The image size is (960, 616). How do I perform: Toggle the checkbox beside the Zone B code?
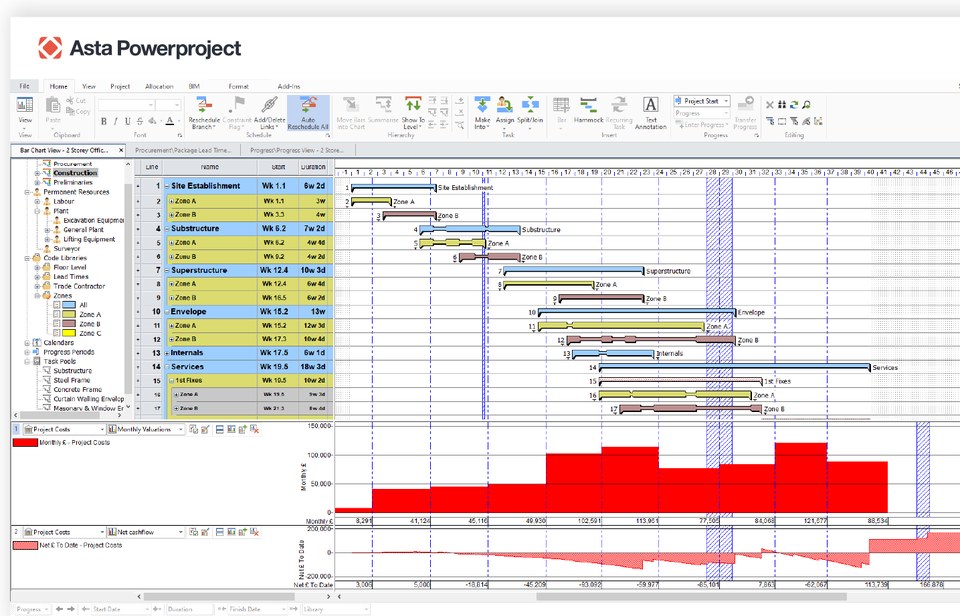click(56, 324)
